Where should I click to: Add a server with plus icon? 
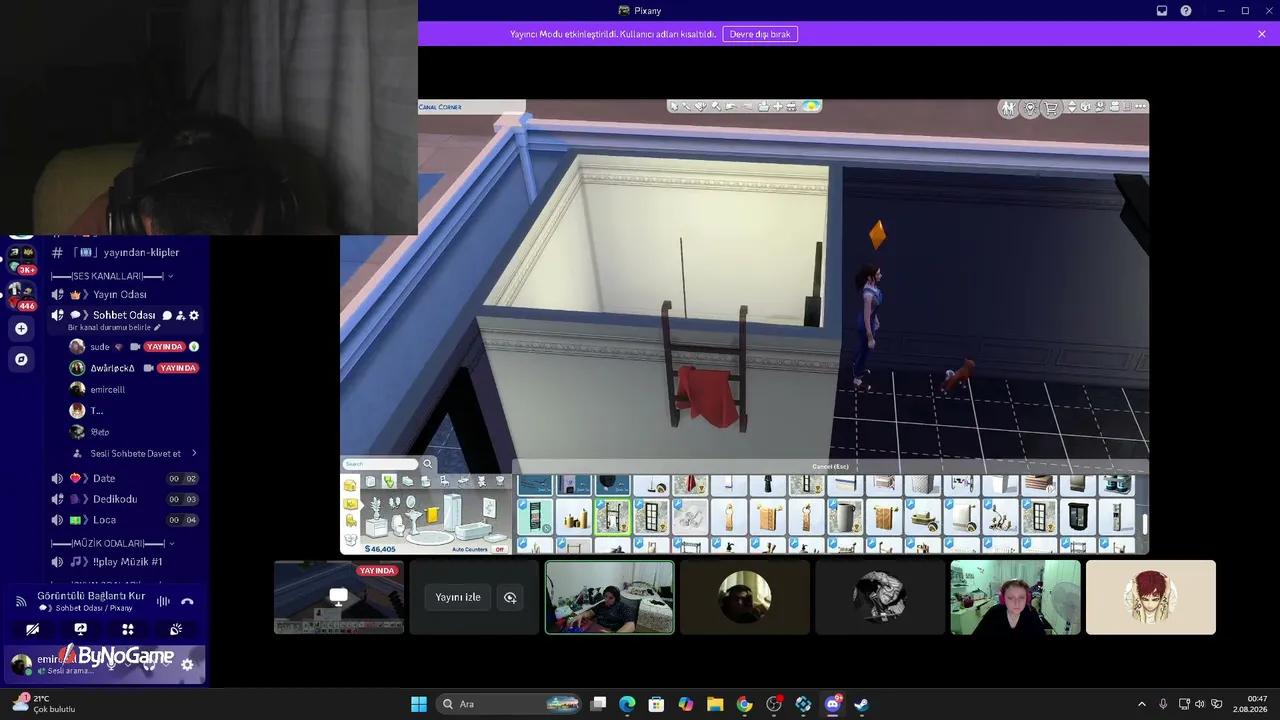(21, 328)
